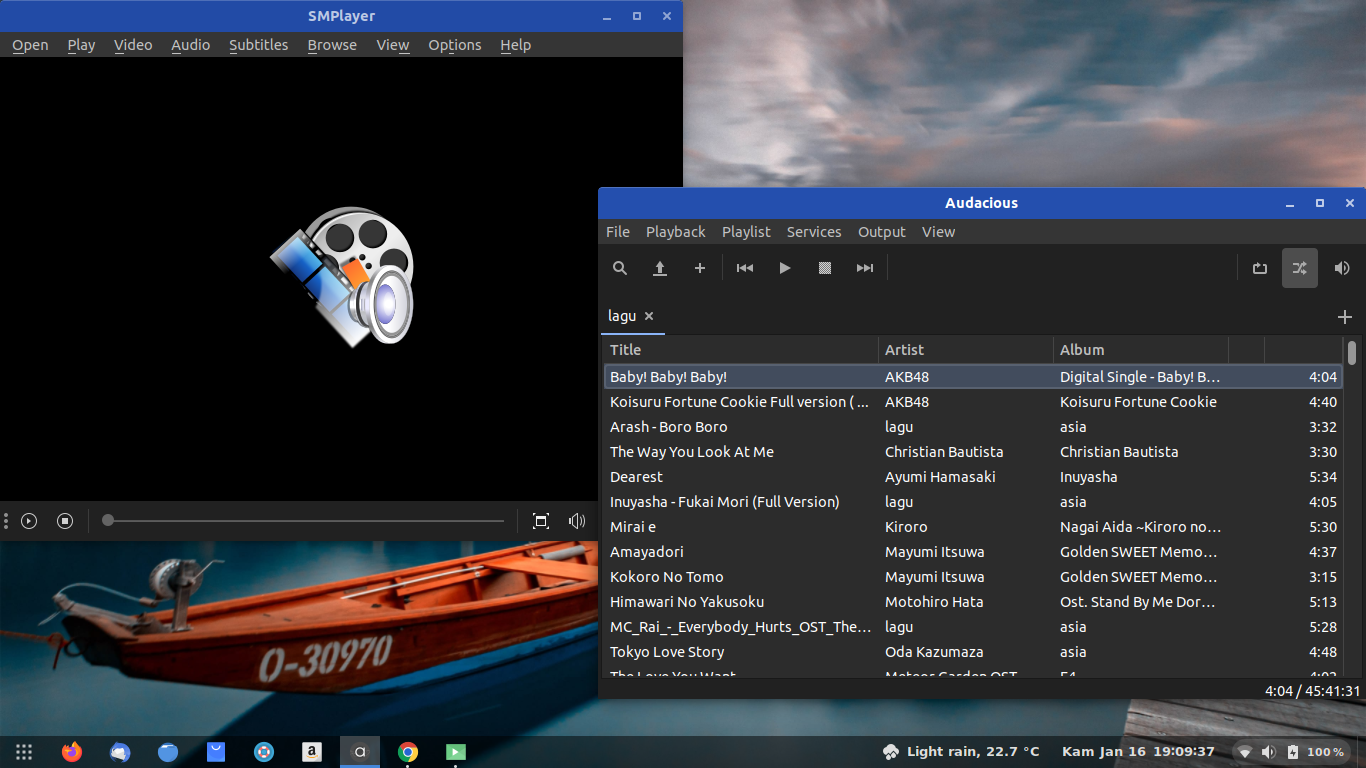Open the Audacious Playback menu
The height and width of the screenshot is (768, 1366).
tap(676, 232)
